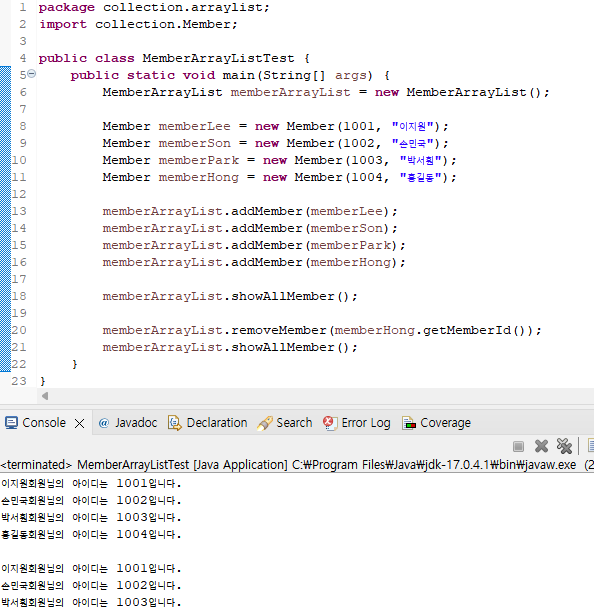Click the editor horizontal scroll left arrow
This screenshot has width=594, height=610.
pos(45,396)
